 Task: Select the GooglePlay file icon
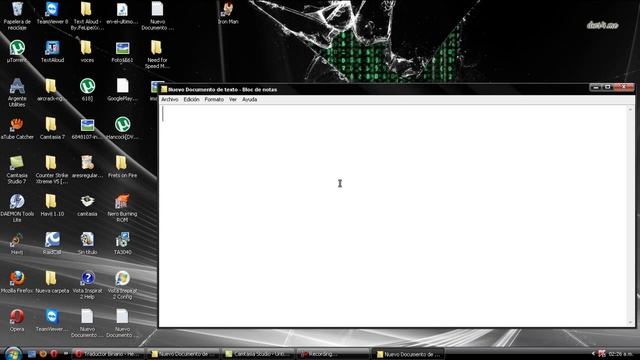tap(122, 90)
